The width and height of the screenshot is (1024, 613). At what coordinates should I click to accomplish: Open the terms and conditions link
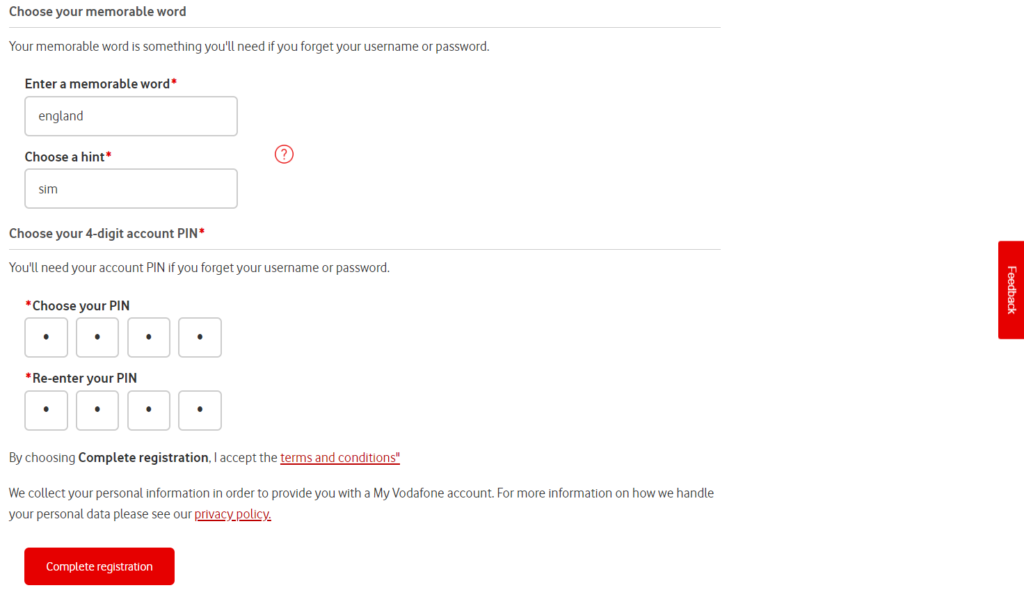(x=339, y=458)
